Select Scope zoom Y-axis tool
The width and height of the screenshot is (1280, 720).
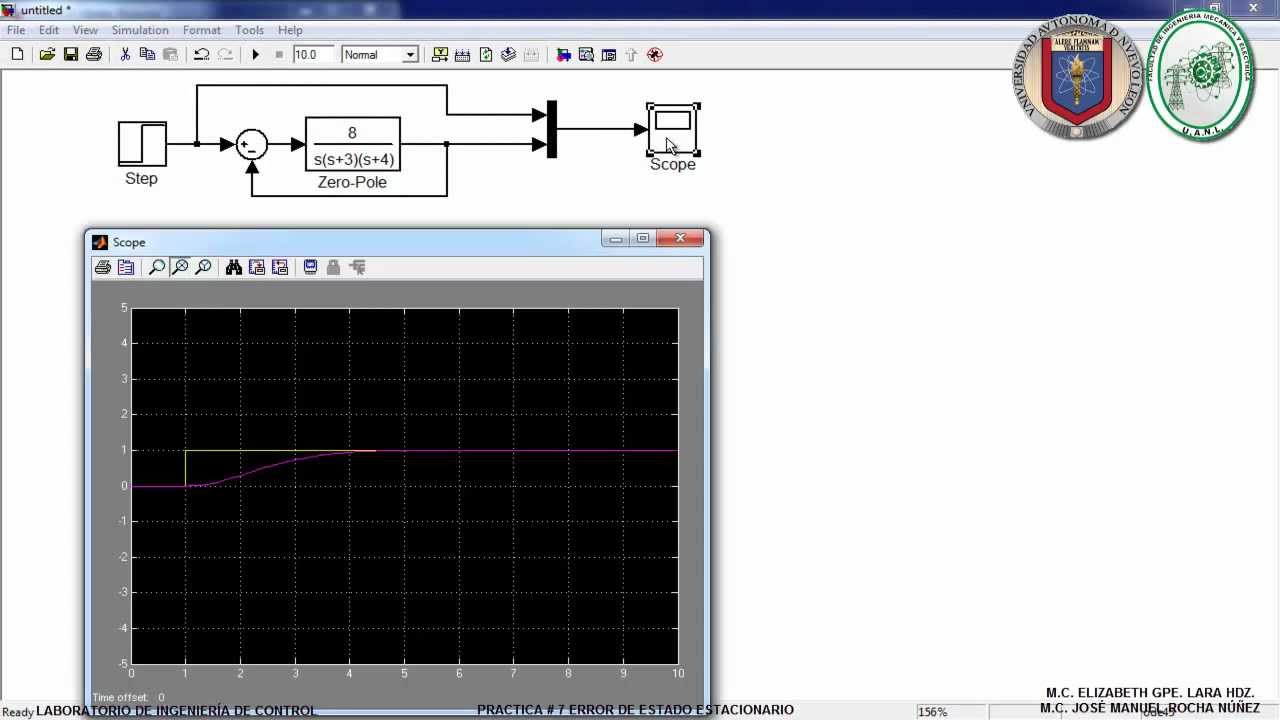coord(203,267)
